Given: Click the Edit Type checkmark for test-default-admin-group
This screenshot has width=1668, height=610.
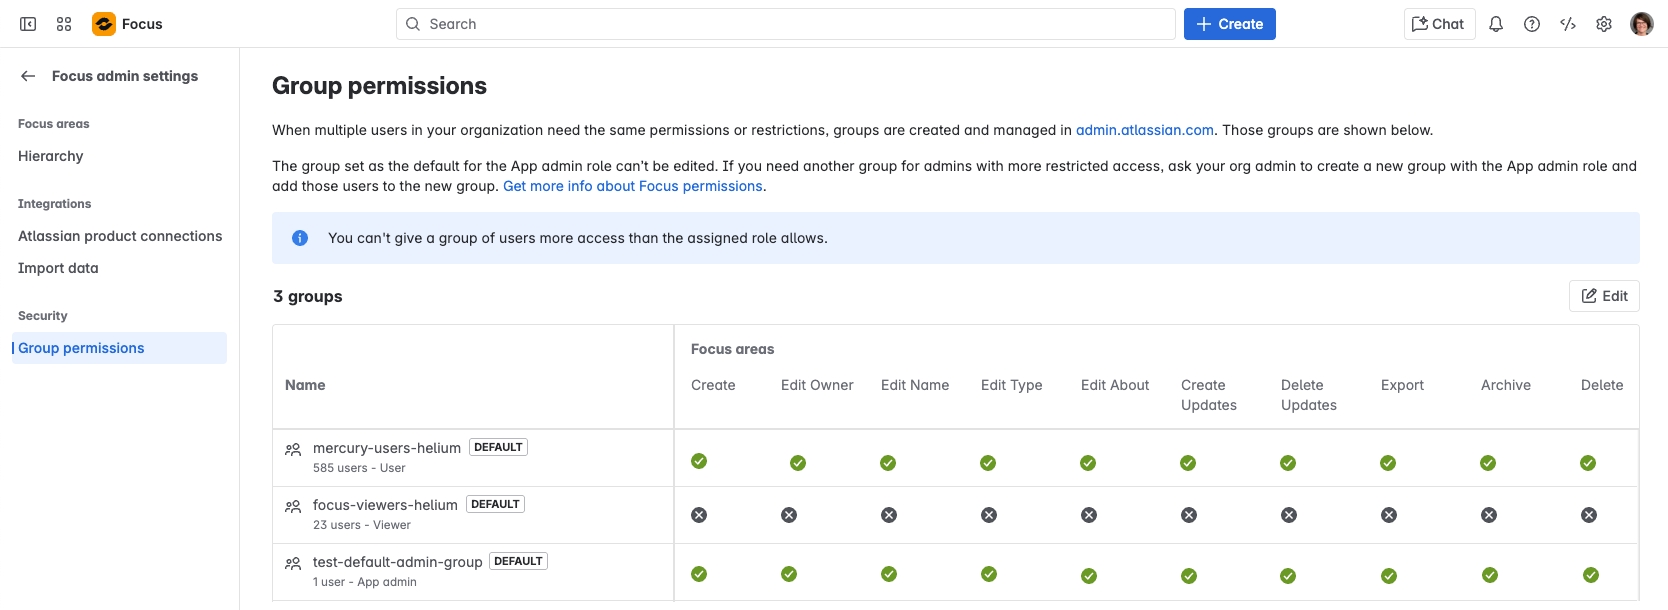Looking at the screenshot, I should (989, 574).
